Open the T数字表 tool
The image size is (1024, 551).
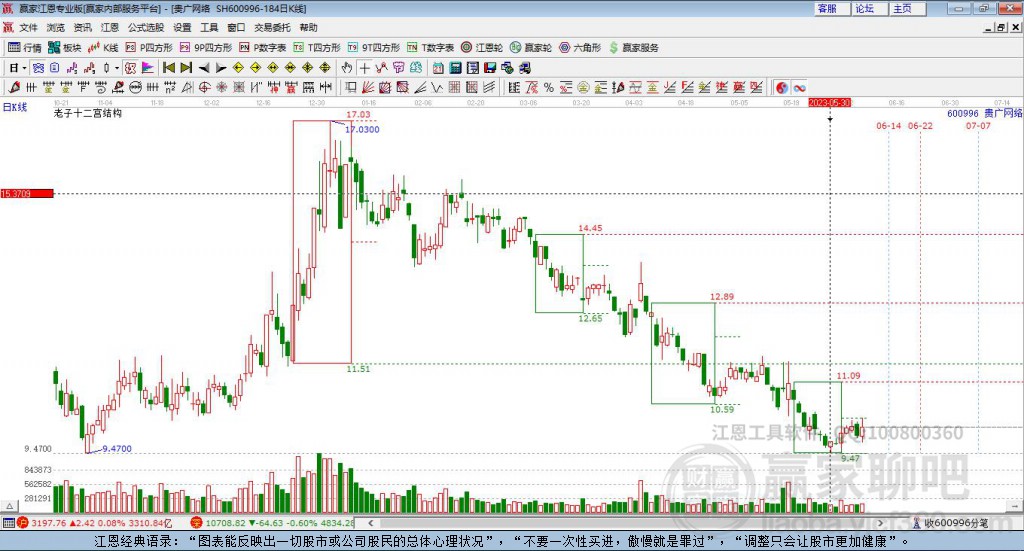[430, 48]
